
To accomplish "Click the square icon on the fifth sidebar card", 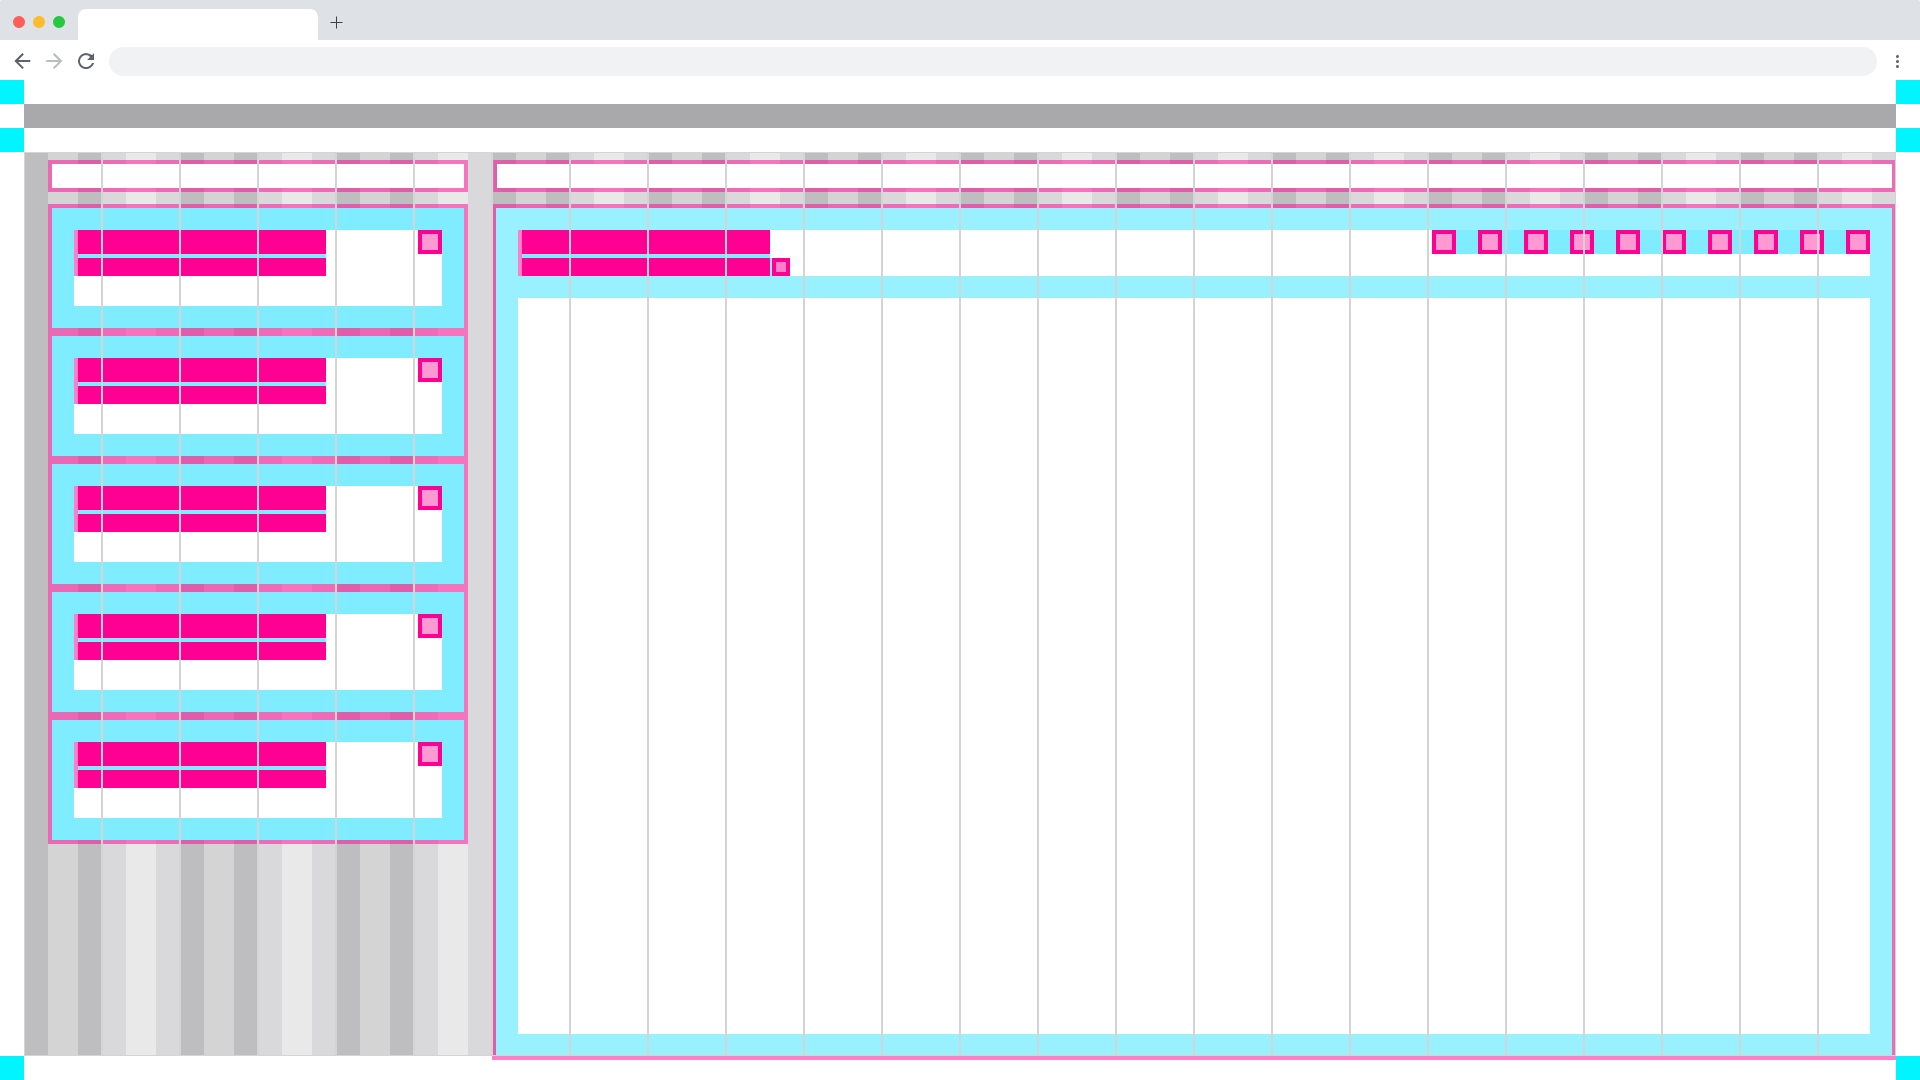I will pyautogui.click(x=430, y=754).
